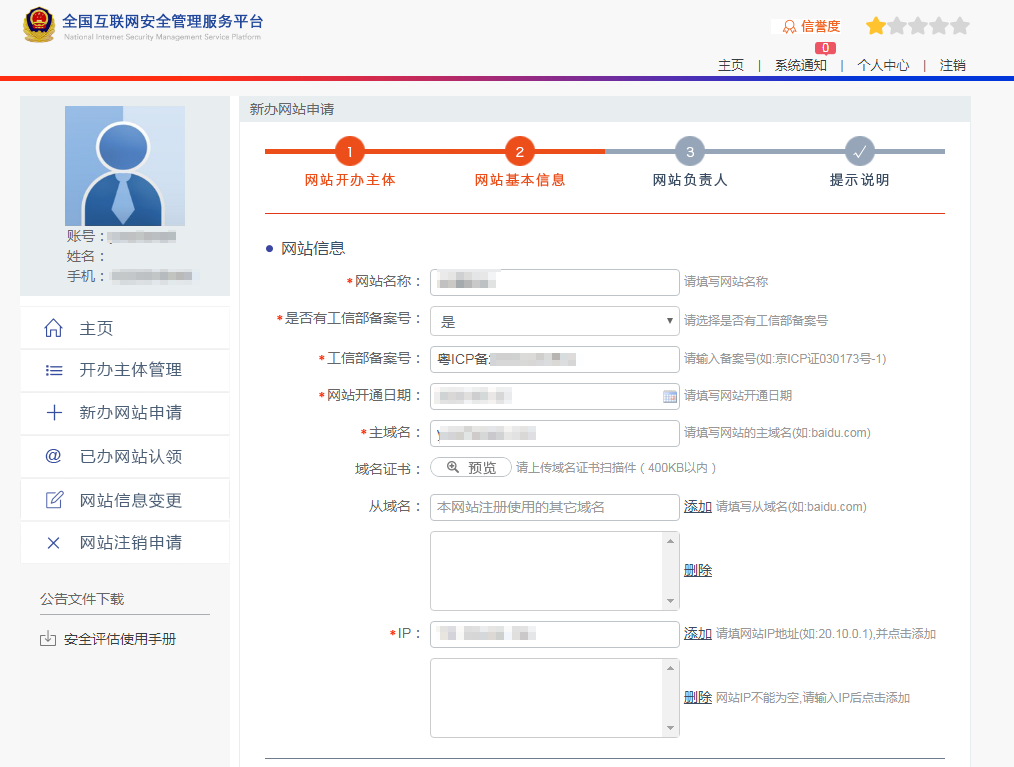This screenshot has width=1014, height=767.
Task: Click the list icon beside 开办主体管理
Action: [x=54, y=370]
